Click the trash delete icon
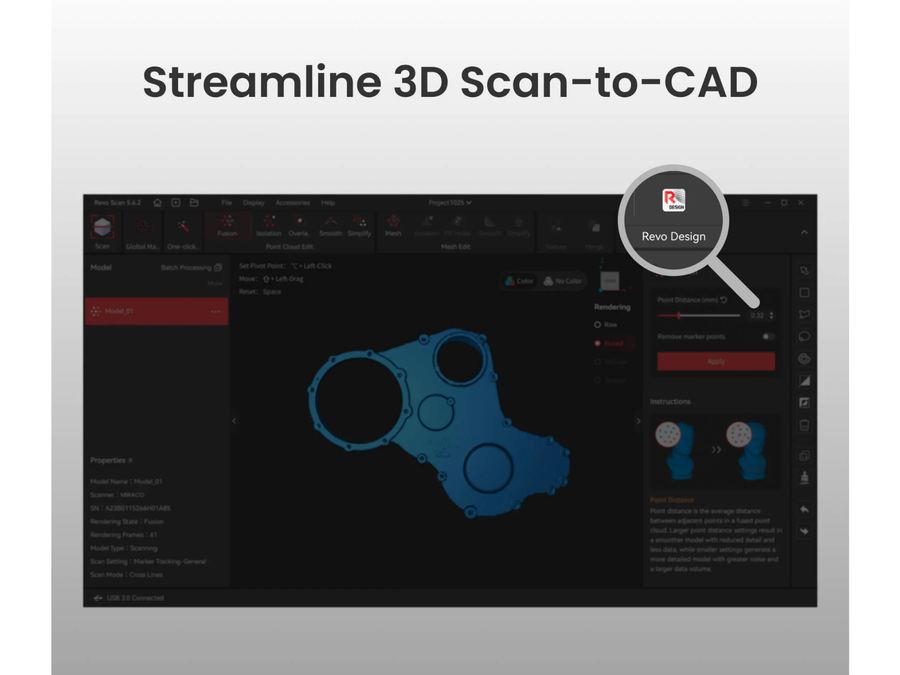The image size is (900, 675). pos(804,425)
